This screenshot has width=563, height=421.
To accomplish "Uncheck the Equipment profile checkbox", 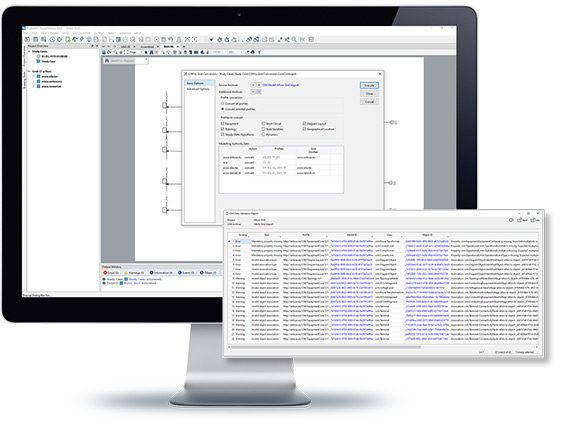I will tap(223, 123).
